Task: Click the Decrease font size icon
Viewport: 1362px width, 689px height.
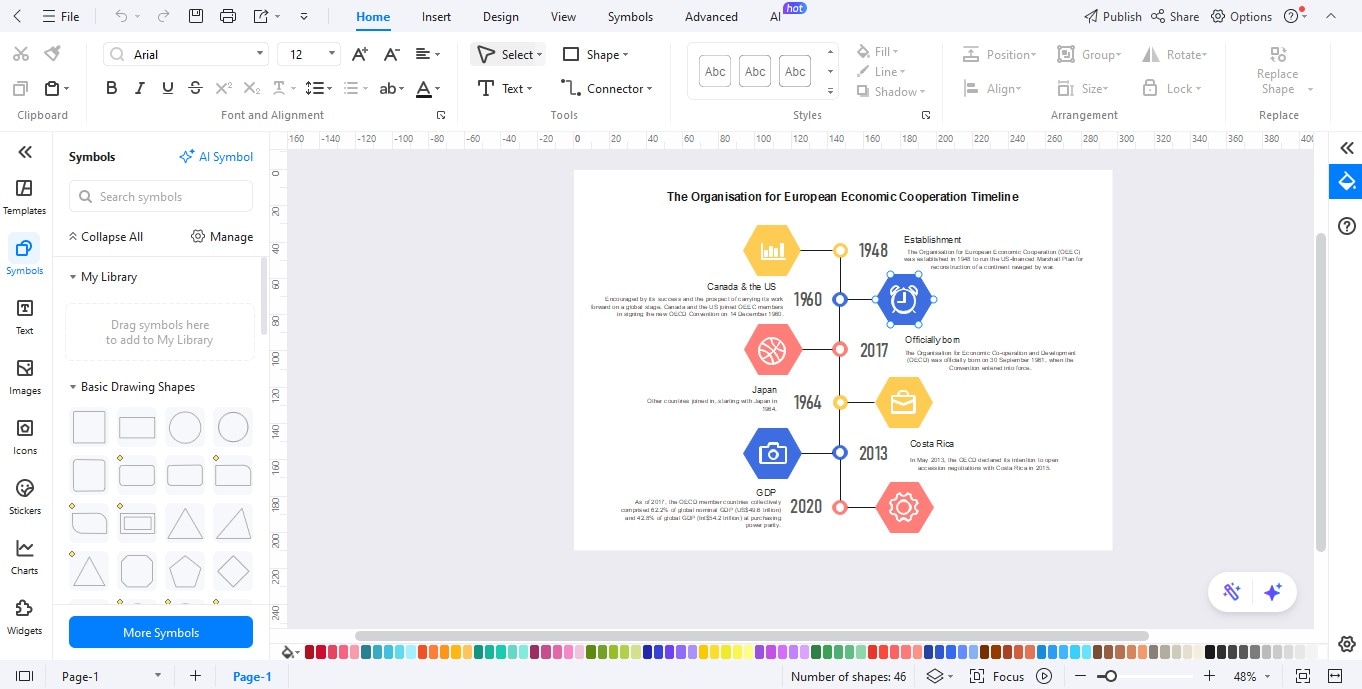Action: coord(391,54)
